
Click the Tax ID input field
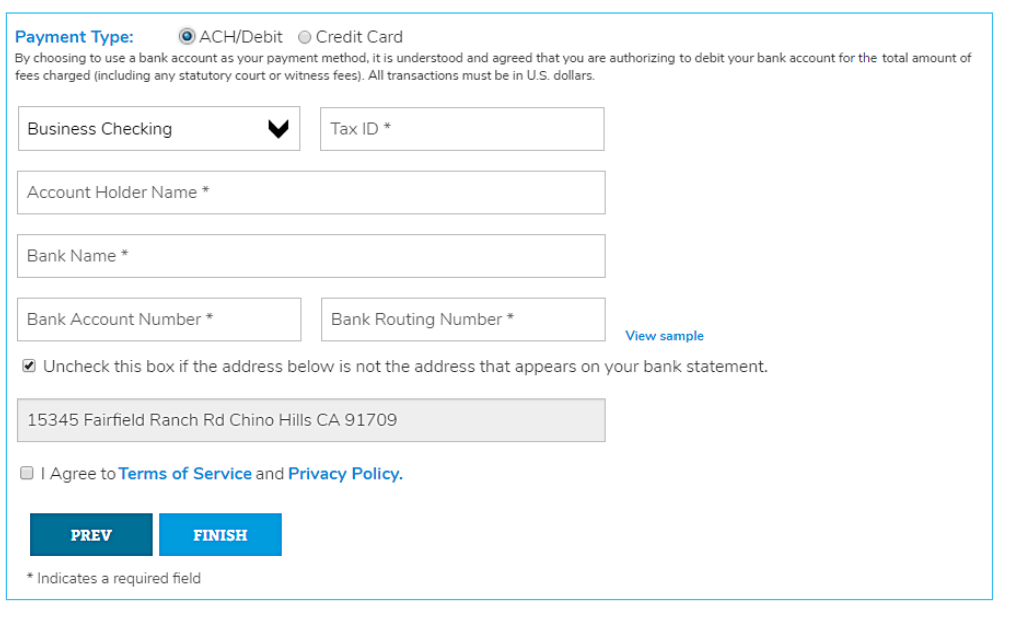(462, 128)
